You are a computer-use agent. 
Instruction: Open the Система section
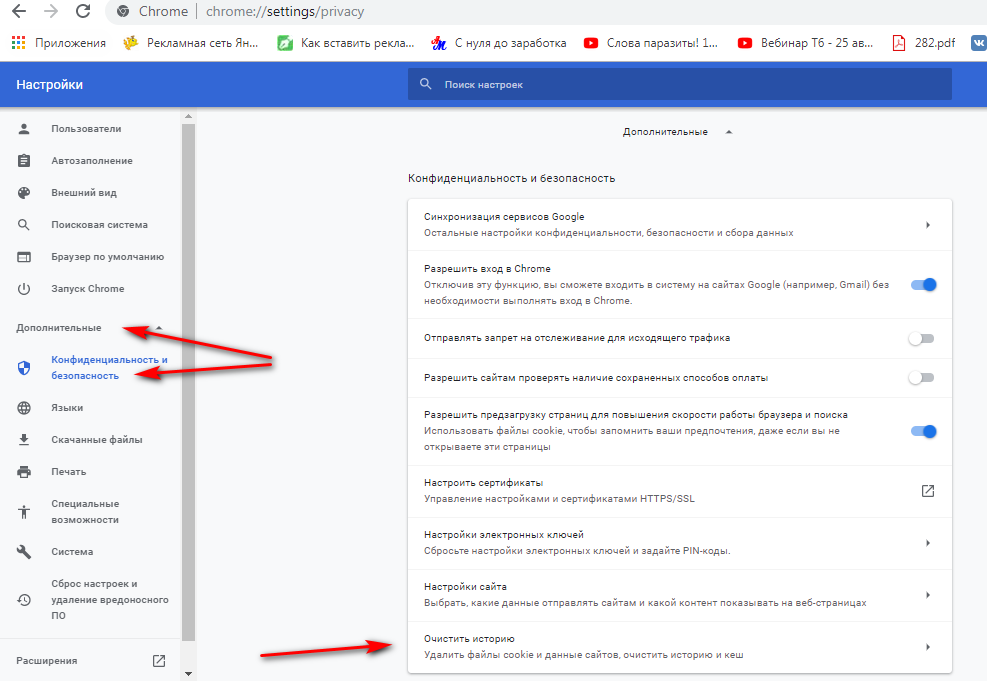(72, 551)
